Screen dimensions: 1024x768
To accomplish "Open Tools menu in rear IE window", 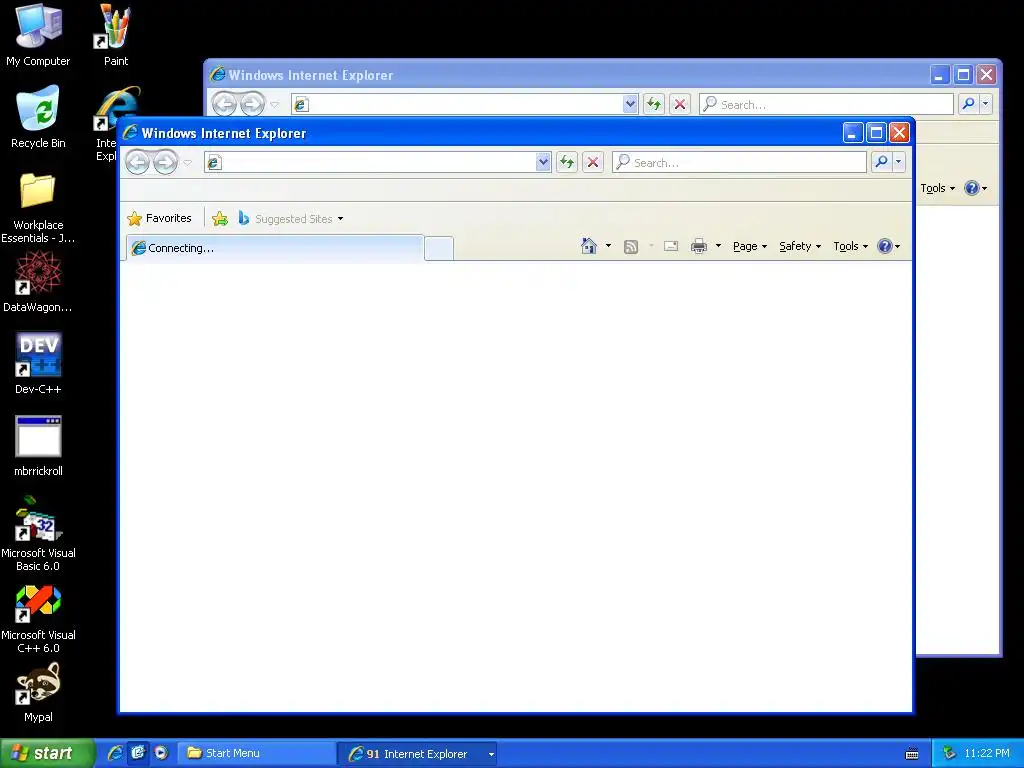I will pos(937,188).
